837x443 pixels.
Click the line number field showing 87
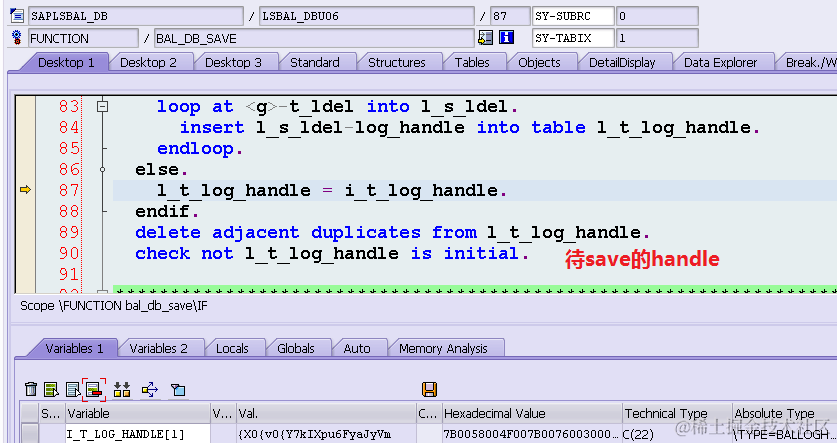pos(510,16)
